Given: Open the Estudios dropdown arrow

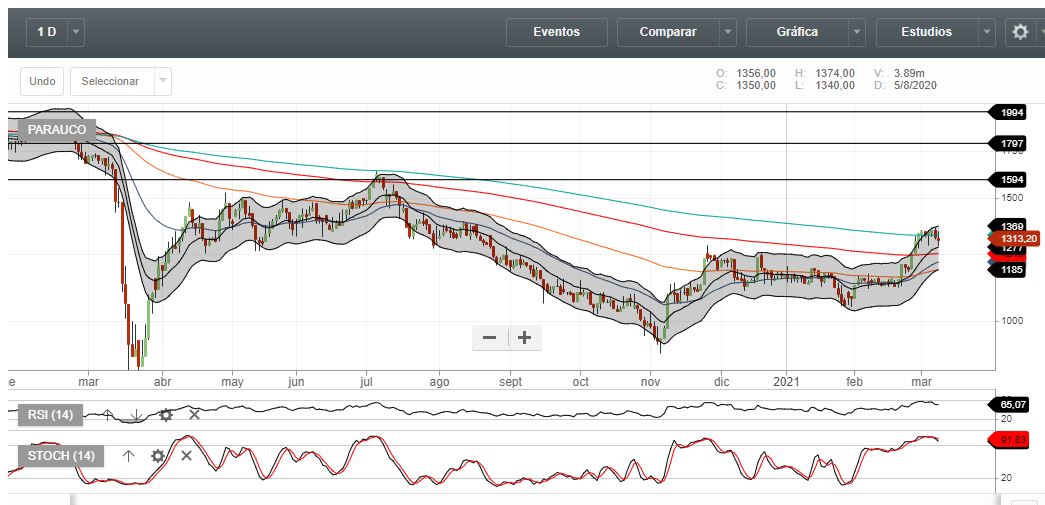Looking at the screenshot, I should coord(987,32).
